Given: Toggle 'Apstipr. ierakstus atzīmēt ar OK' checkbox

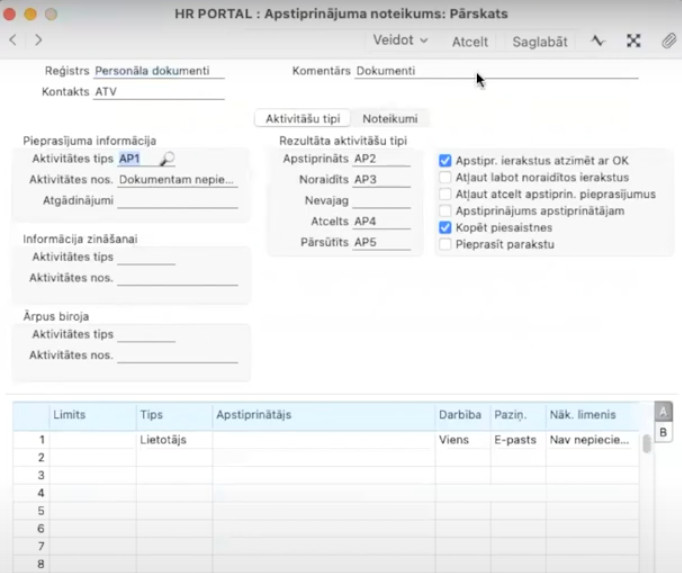Looking at the screenshot, I should 446,160.
